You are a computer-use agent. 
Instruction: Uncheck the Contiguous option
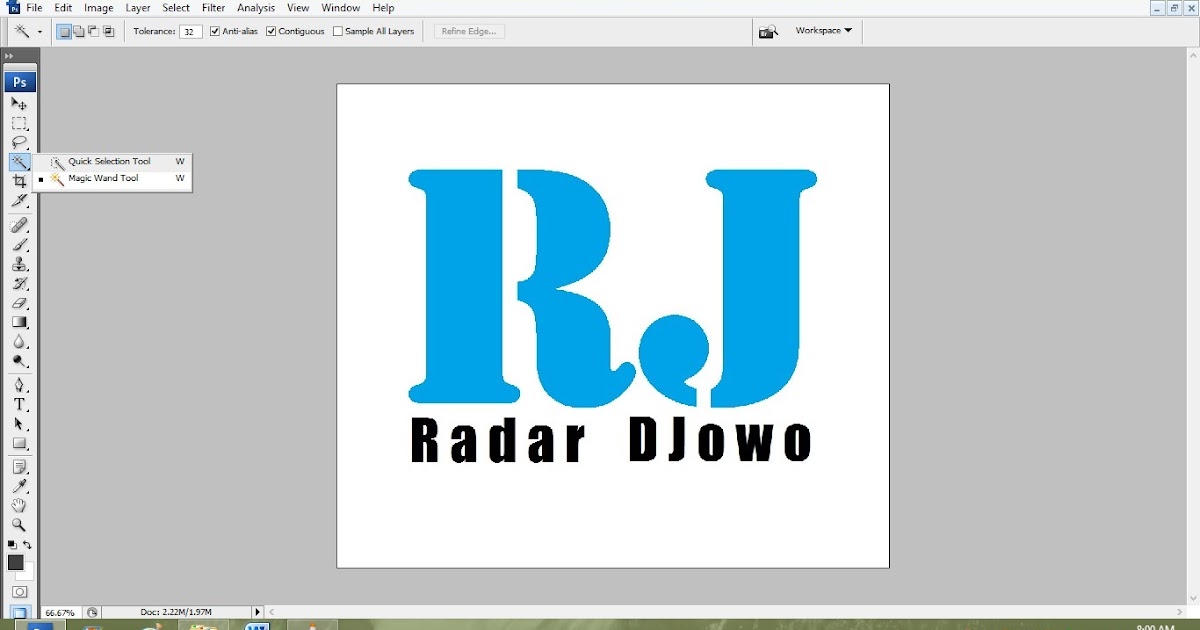click(270, 31)
